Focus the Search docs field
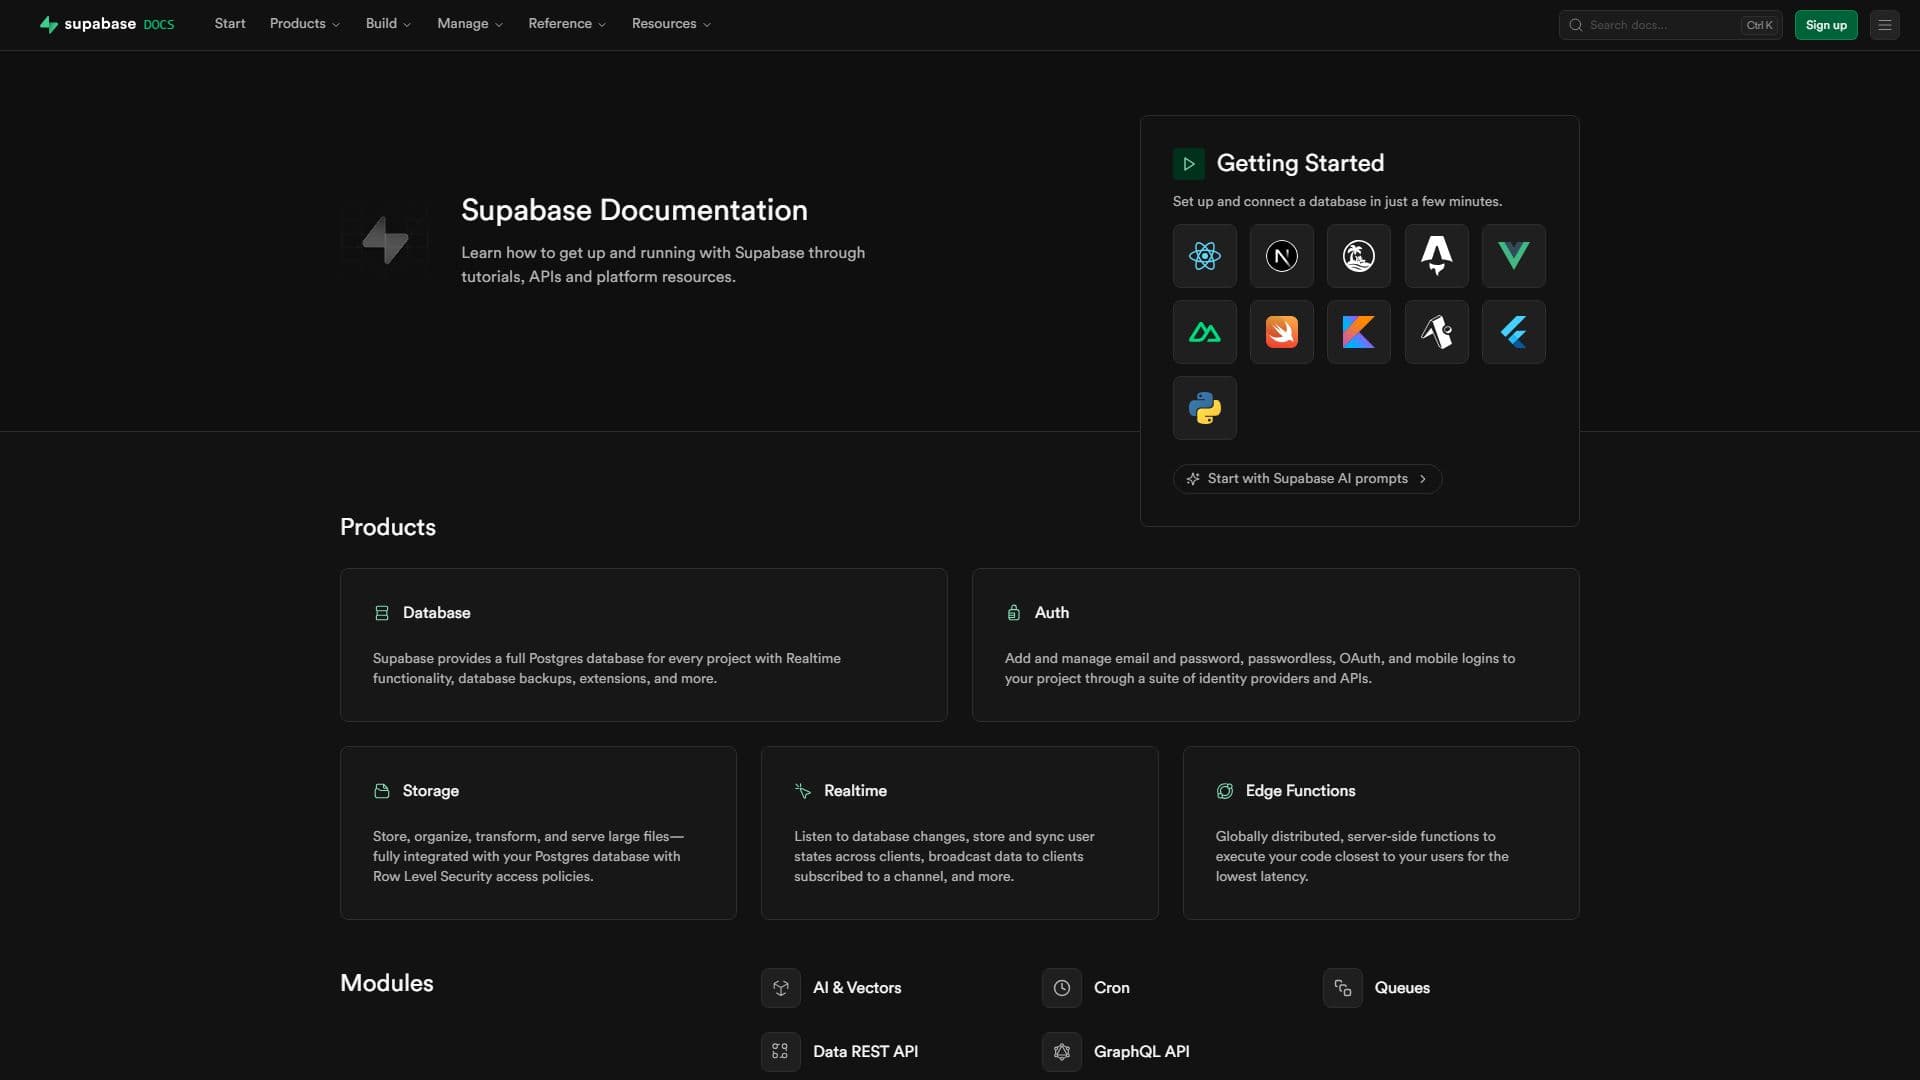 [x=1670, y=25]
